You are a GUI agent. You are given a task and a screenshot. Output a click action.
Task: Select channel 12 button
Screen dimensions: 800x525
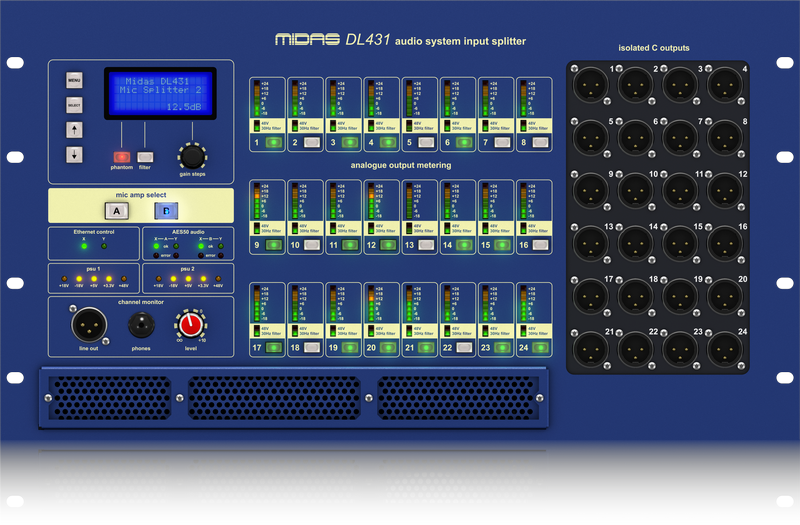(388, 245)
